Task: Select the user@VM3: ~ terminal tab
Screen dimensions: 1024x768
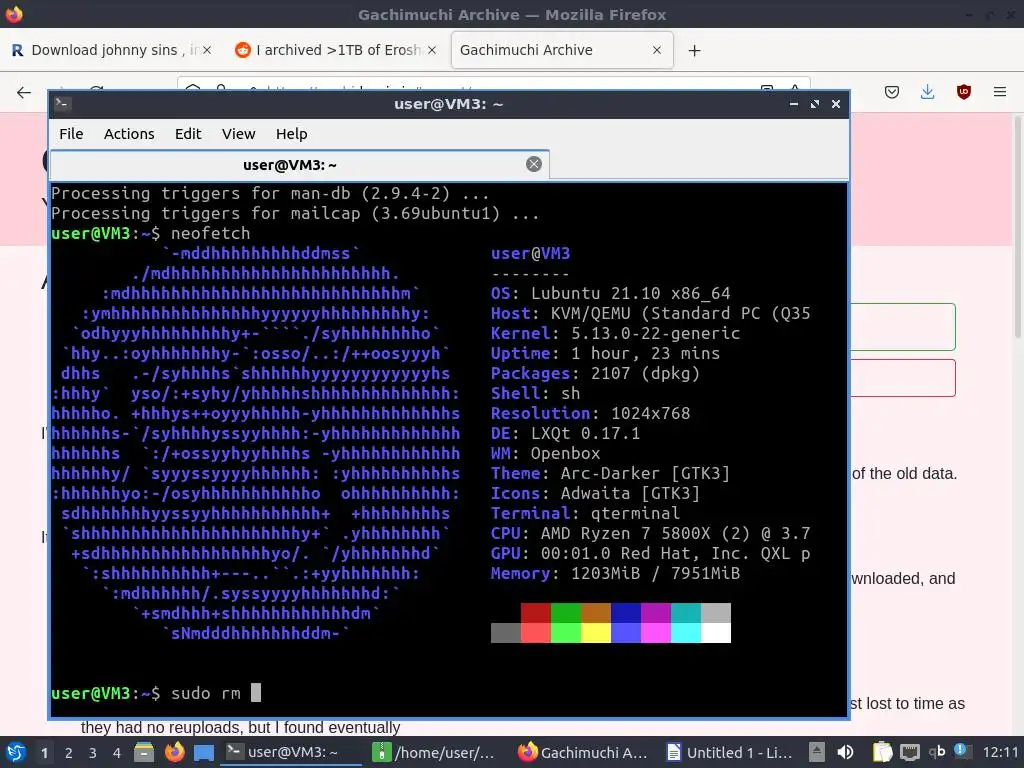Action: pos(300,165)
